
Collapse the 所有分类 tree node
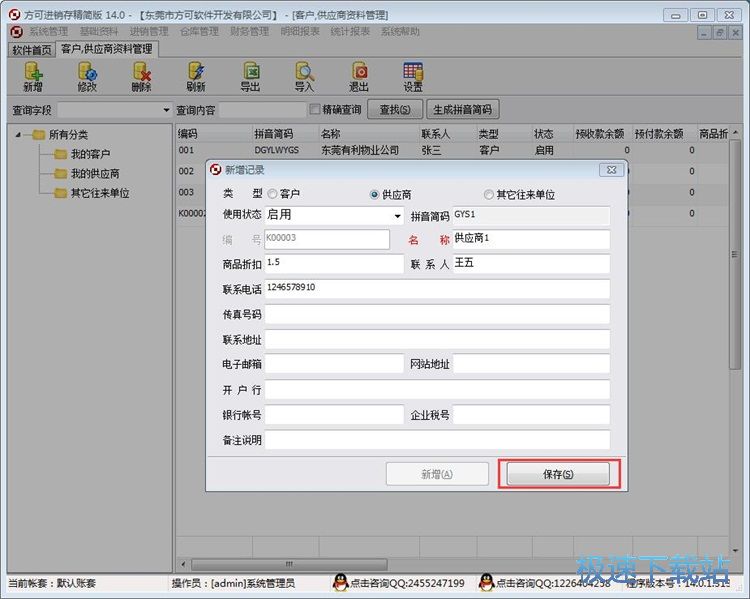(18, 135)
